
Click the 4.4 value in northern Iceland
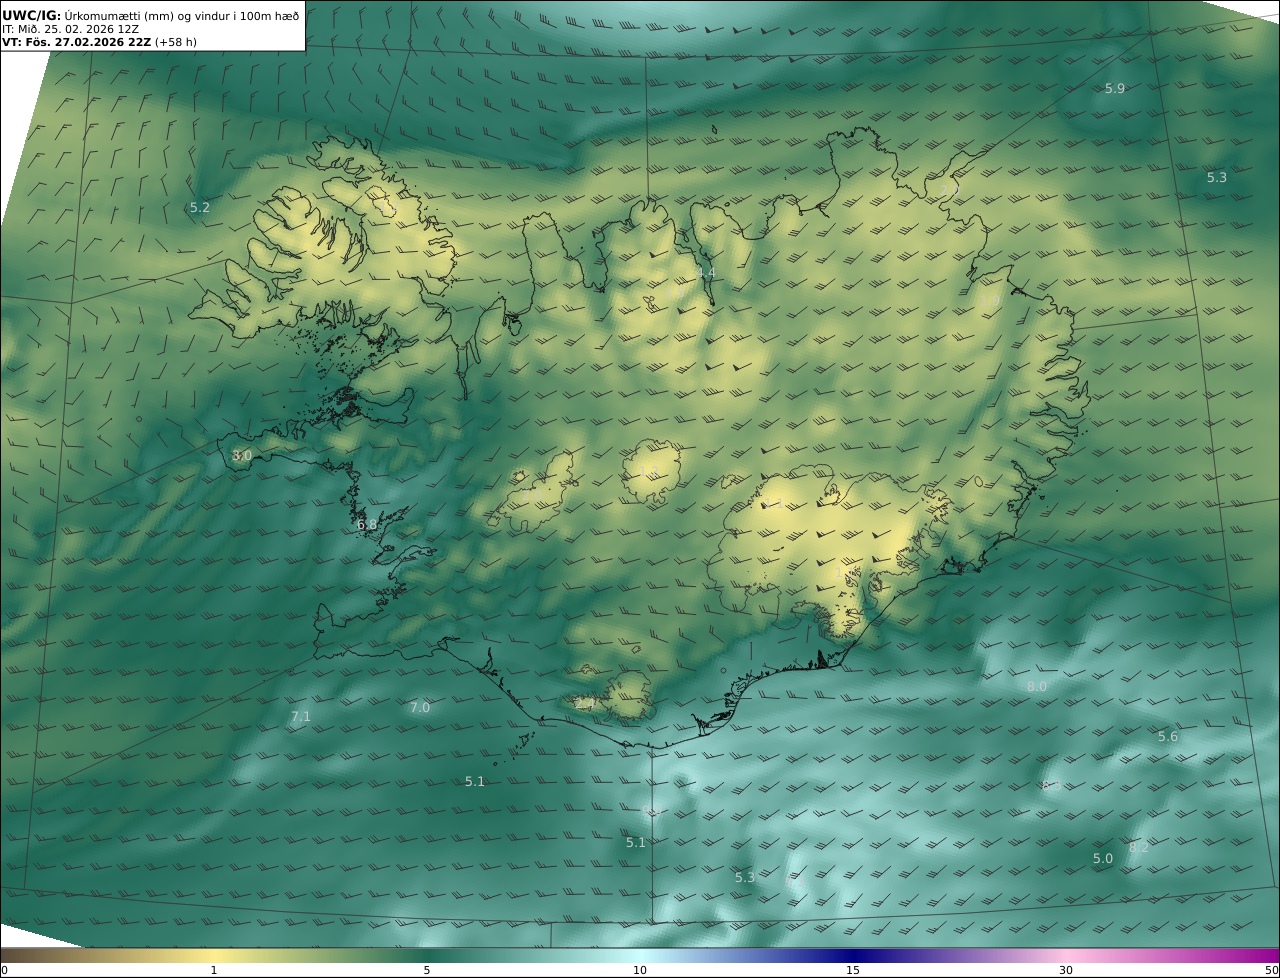pos(705,274)
